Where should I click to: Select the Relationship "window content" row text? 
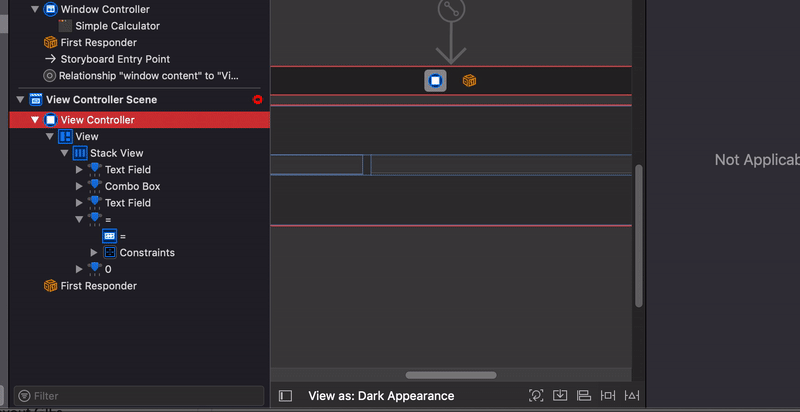[x=148, y=76]
